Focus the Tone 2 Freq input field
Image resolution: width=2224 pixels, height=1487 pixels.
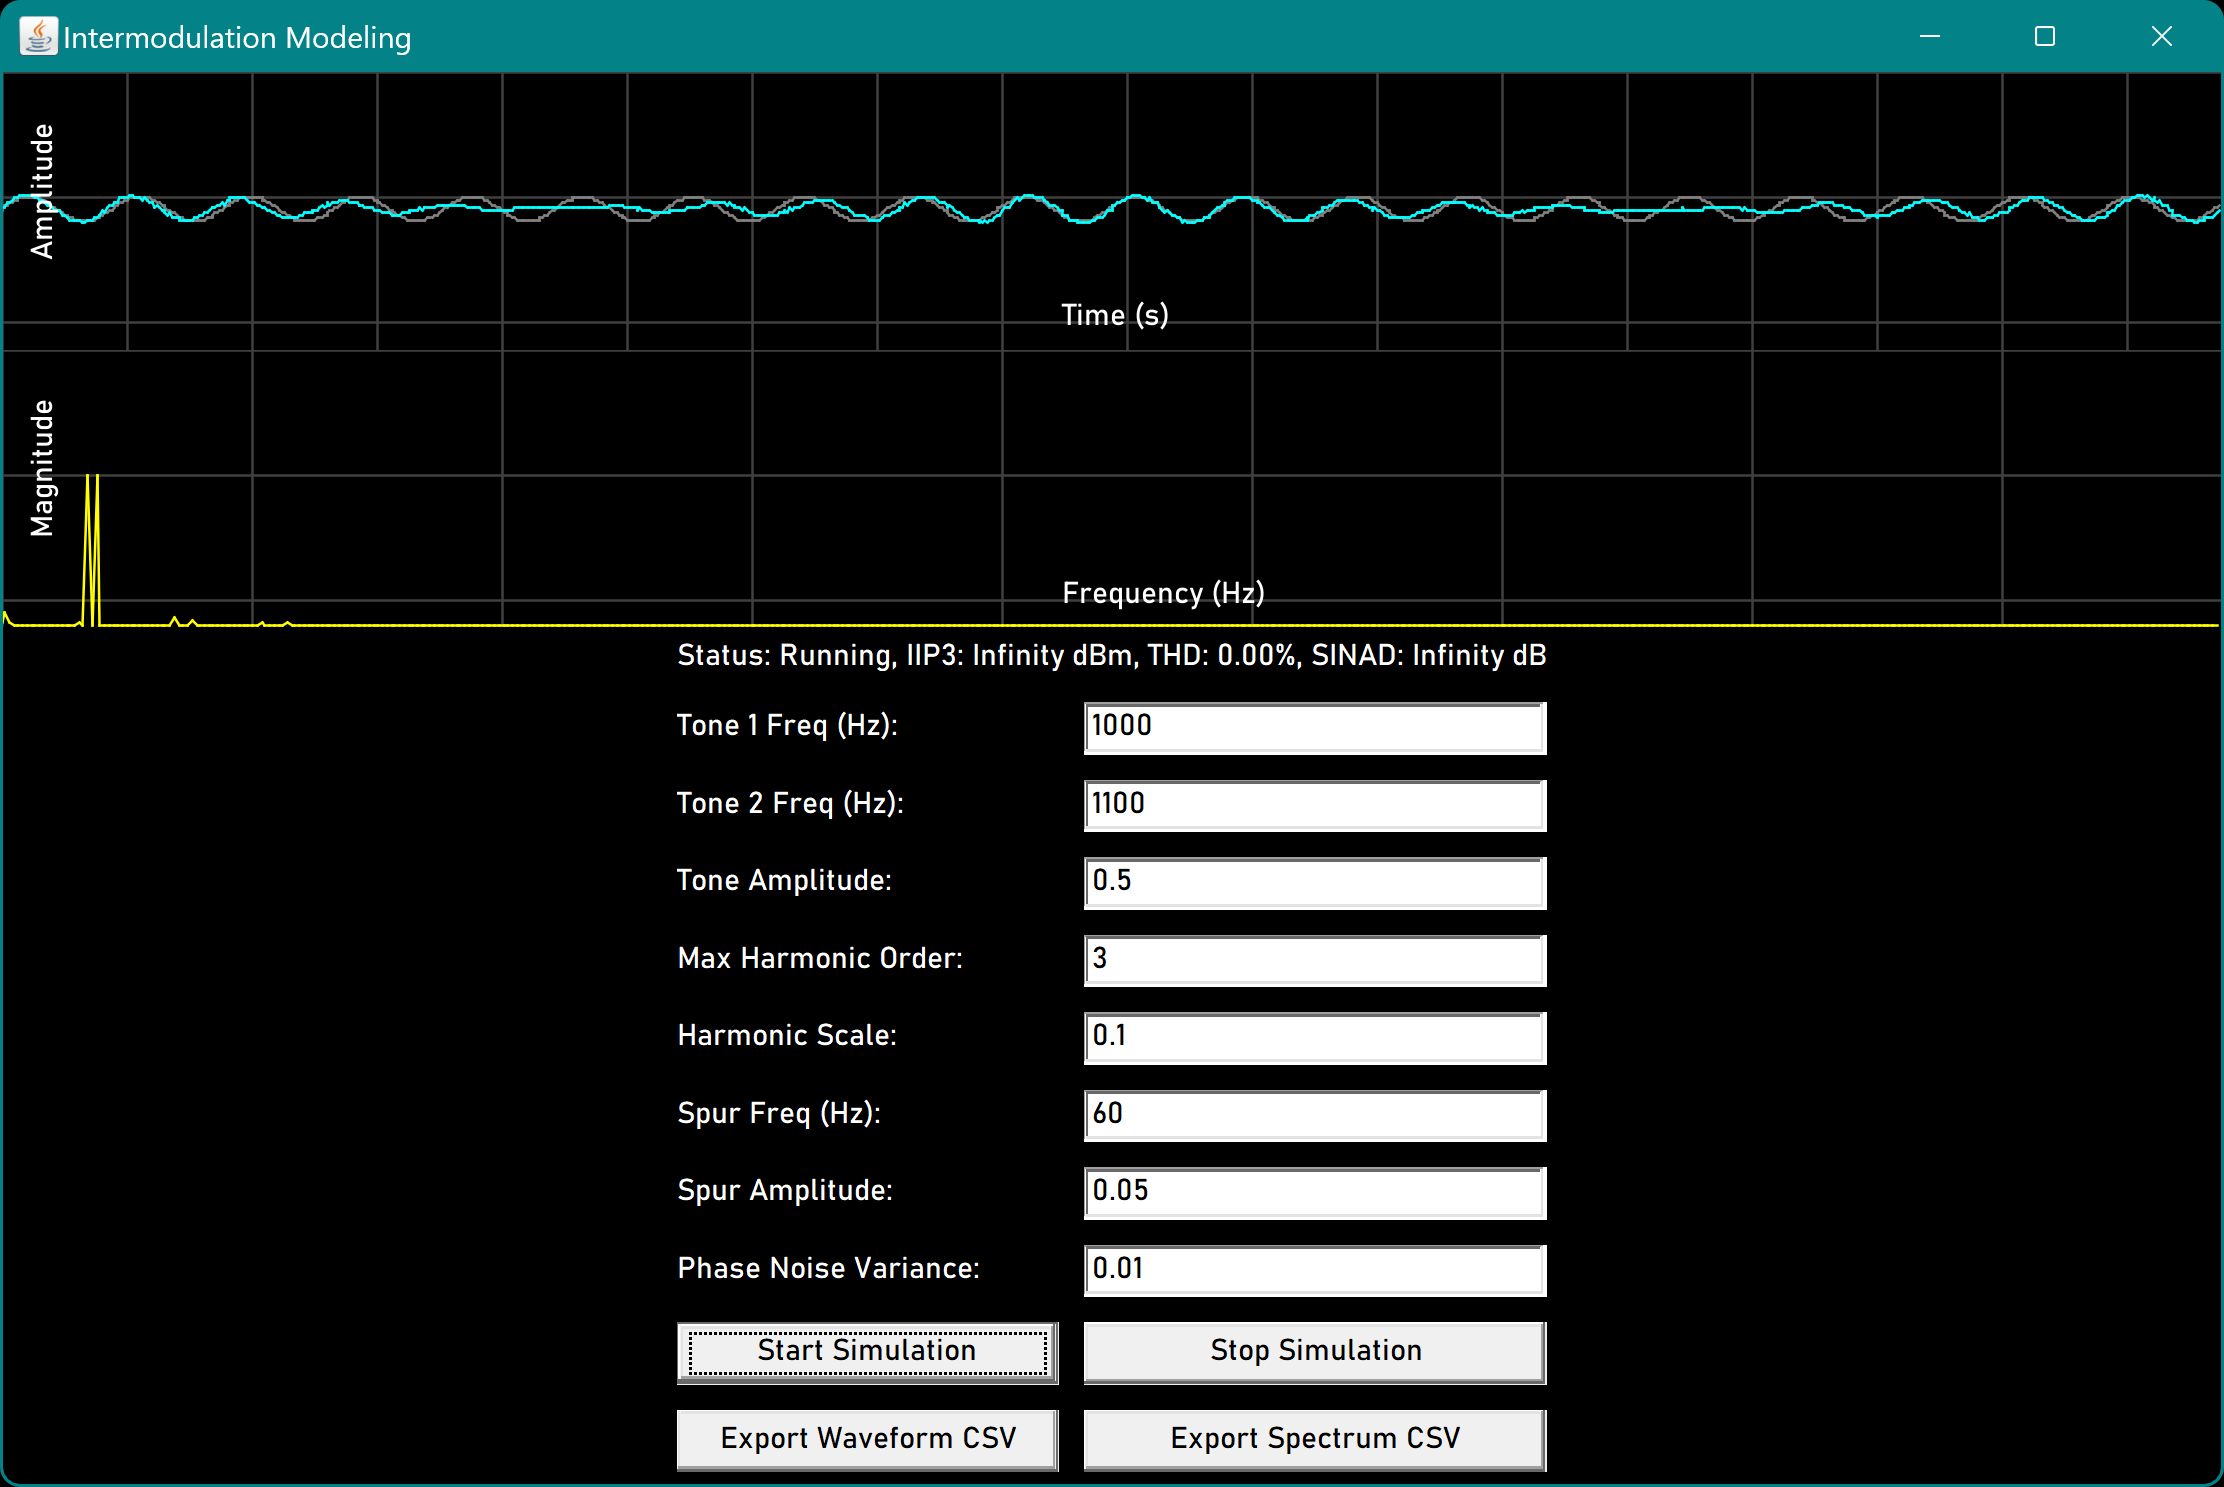pos(1314,805)
